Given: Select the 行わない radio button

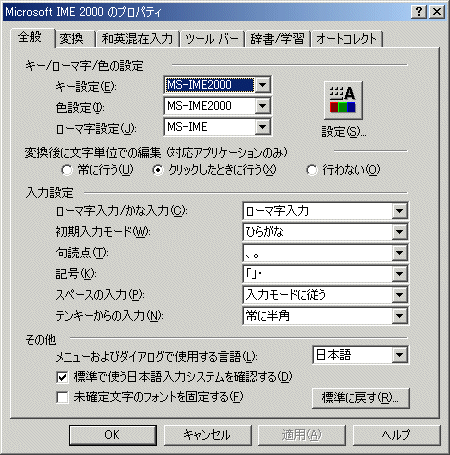Looking at the screenshot, I should click(x=312, y=170).
